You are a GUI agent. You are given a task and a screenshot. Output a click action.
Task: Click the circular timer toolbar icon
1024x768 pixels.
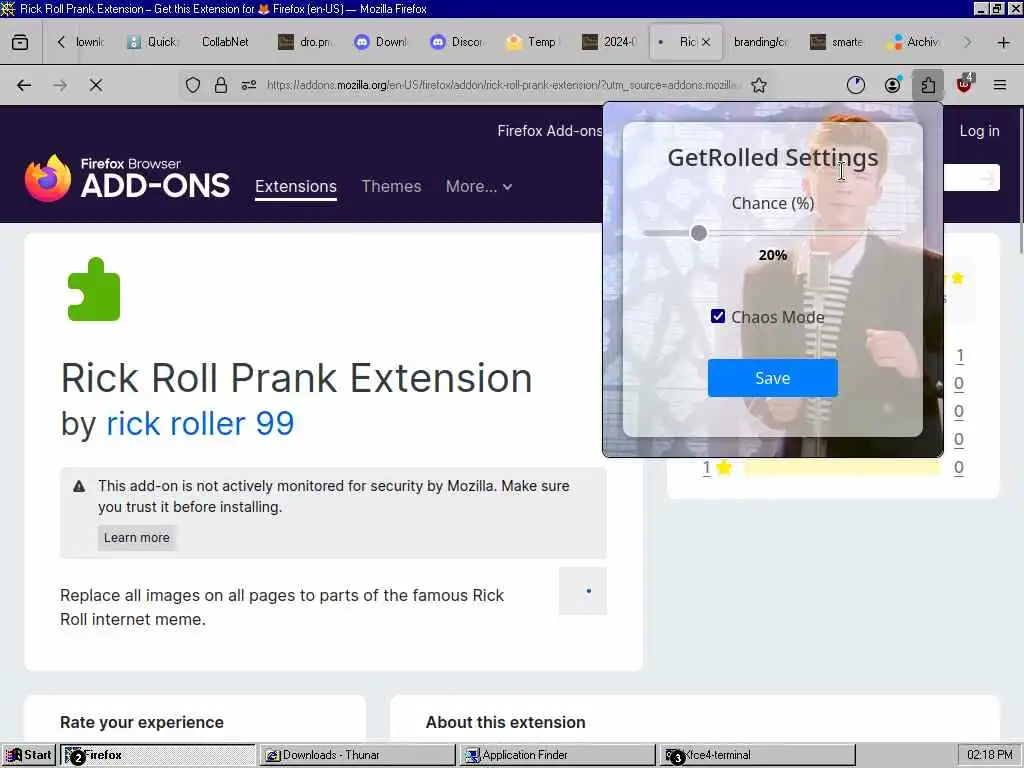(x=856, y=86)
